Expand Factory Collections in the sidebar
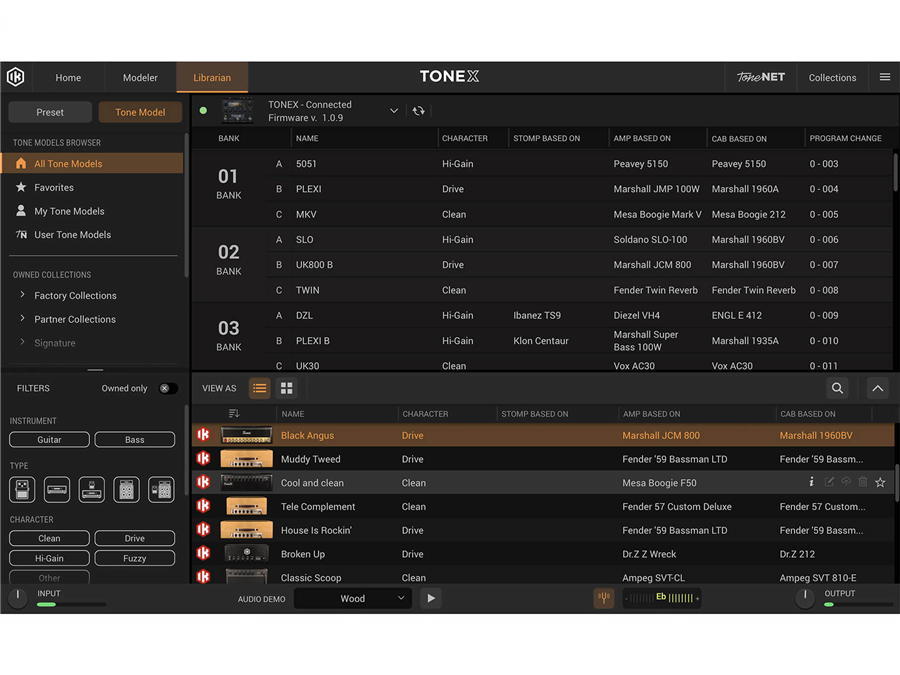Viewport: 900px width, 675px height. coord(23,295)
